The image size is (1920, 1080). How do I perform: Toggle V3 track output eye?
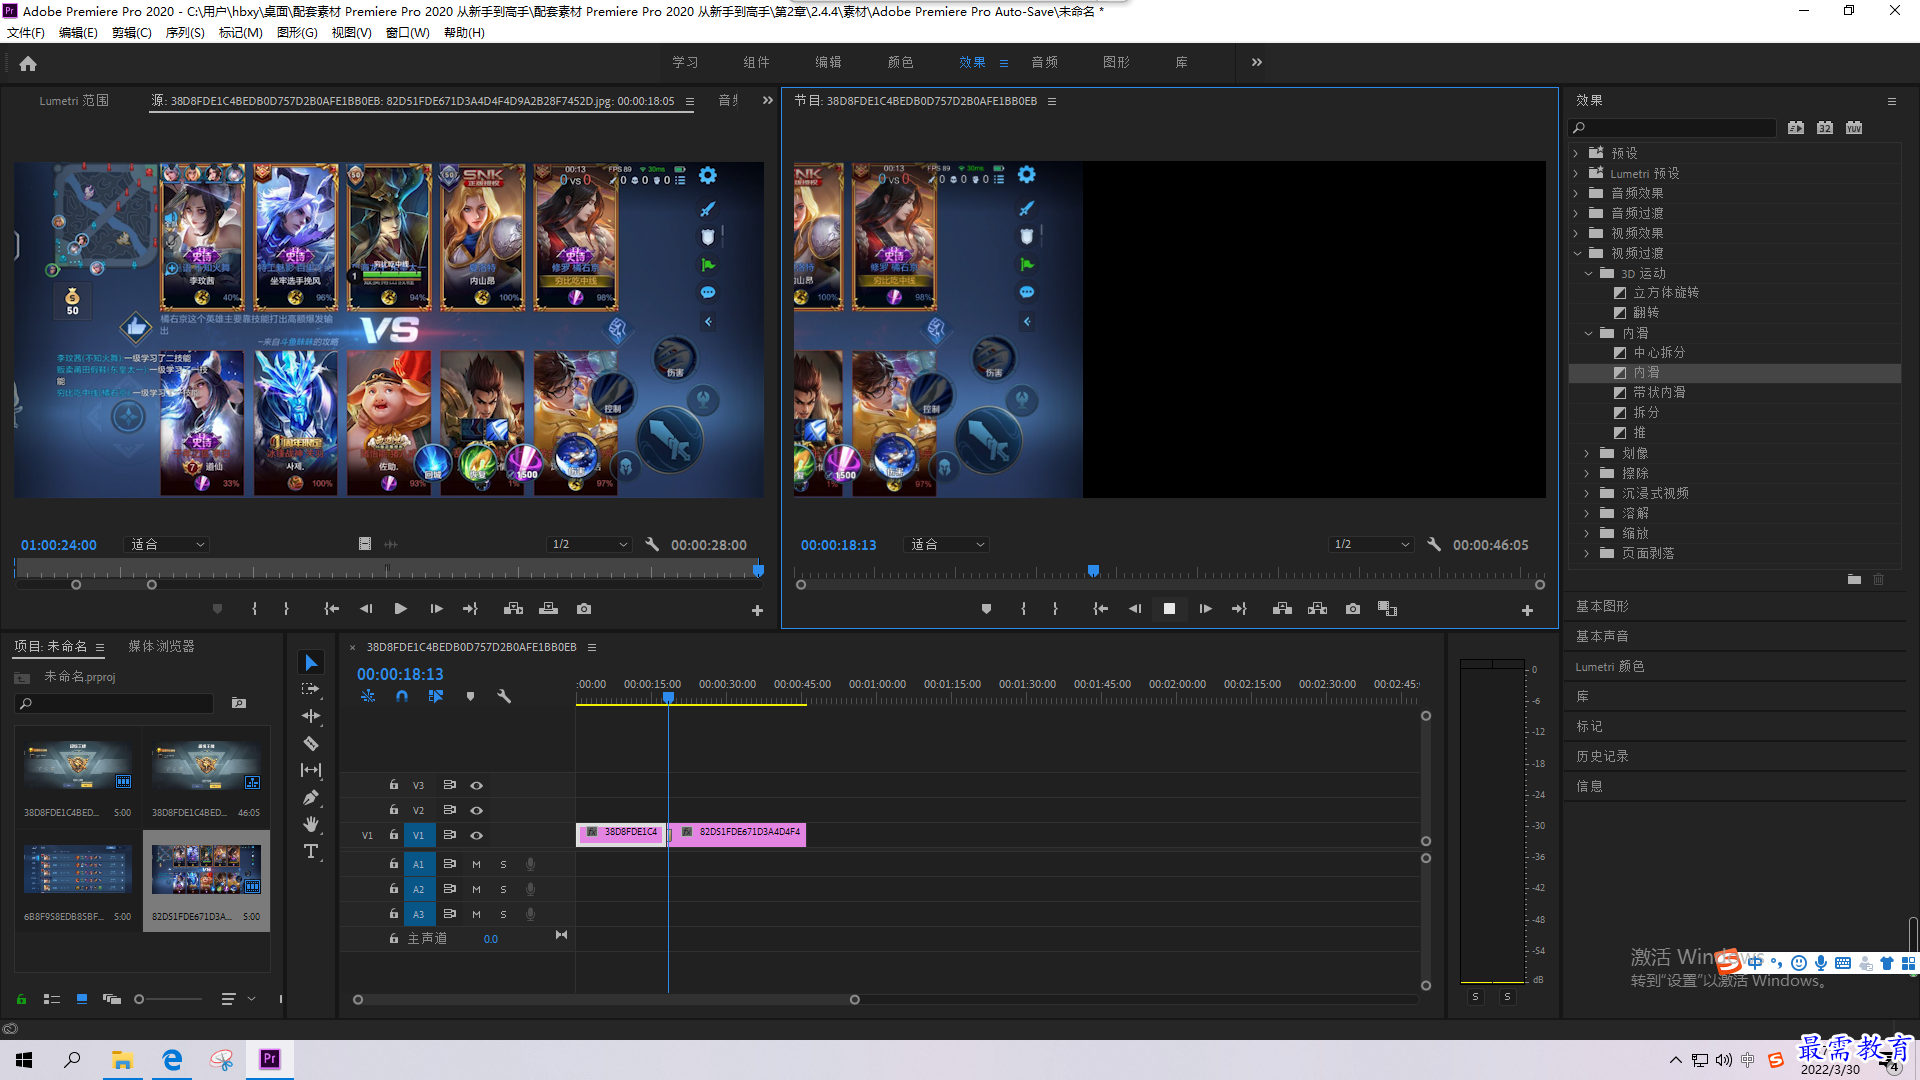(477, 785)
